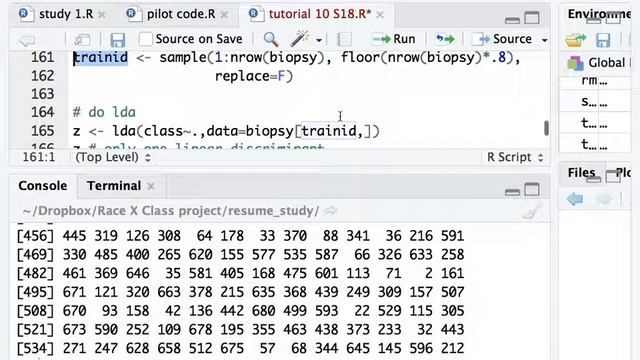Save the current script
Viewport: 640px width, 360px height.
click(118, 40)
